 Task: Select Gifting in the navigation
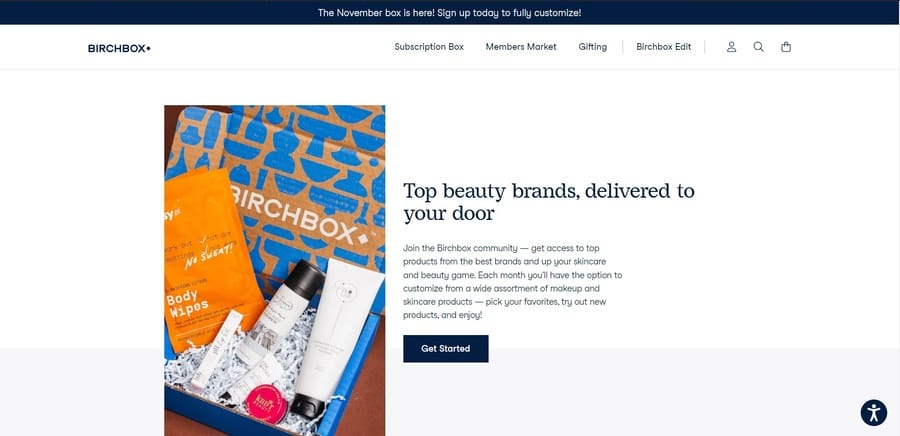[592, 47]
